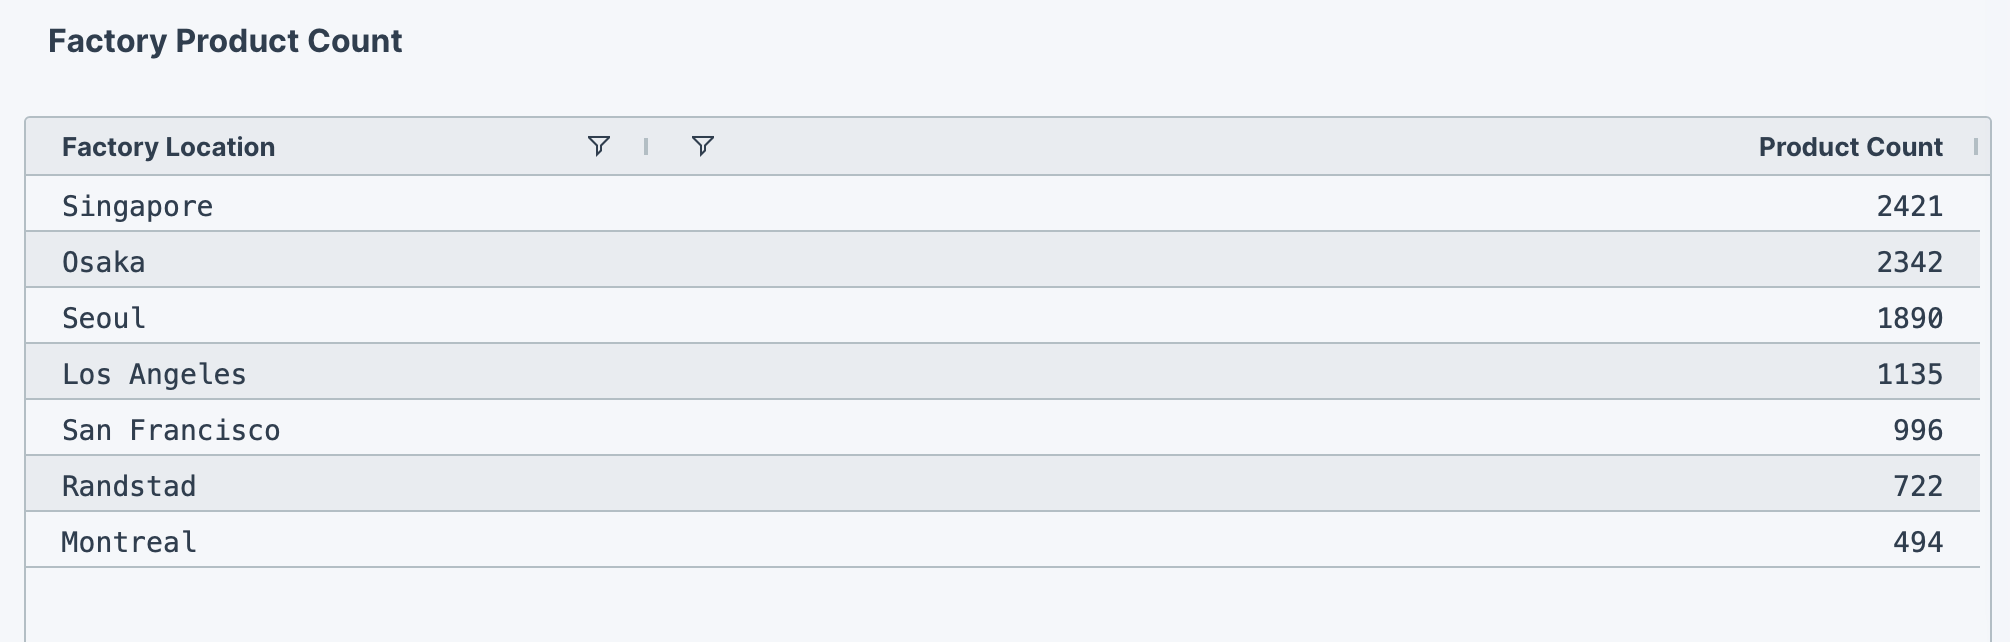Open the filter menu for Factory Location column

tap(598, 146)
